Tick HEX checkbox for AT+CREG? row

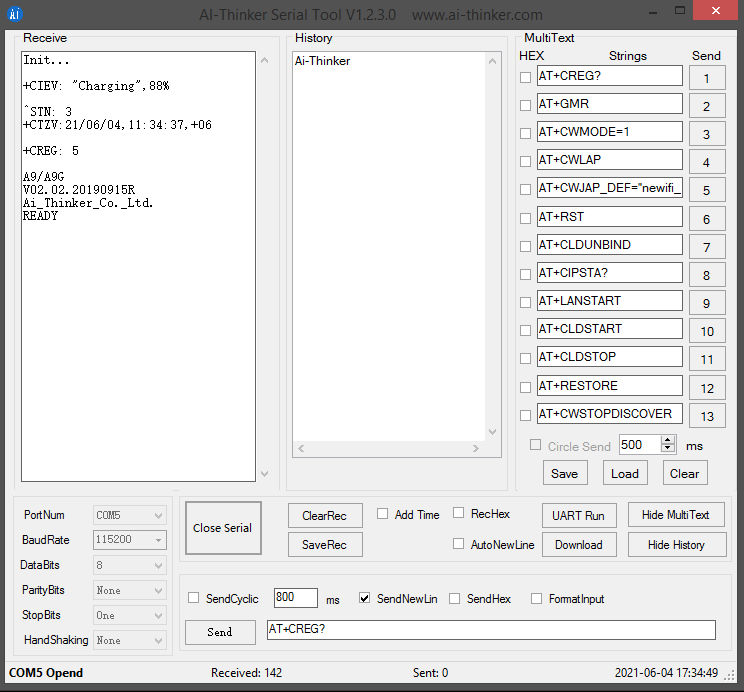click(525, 77)
